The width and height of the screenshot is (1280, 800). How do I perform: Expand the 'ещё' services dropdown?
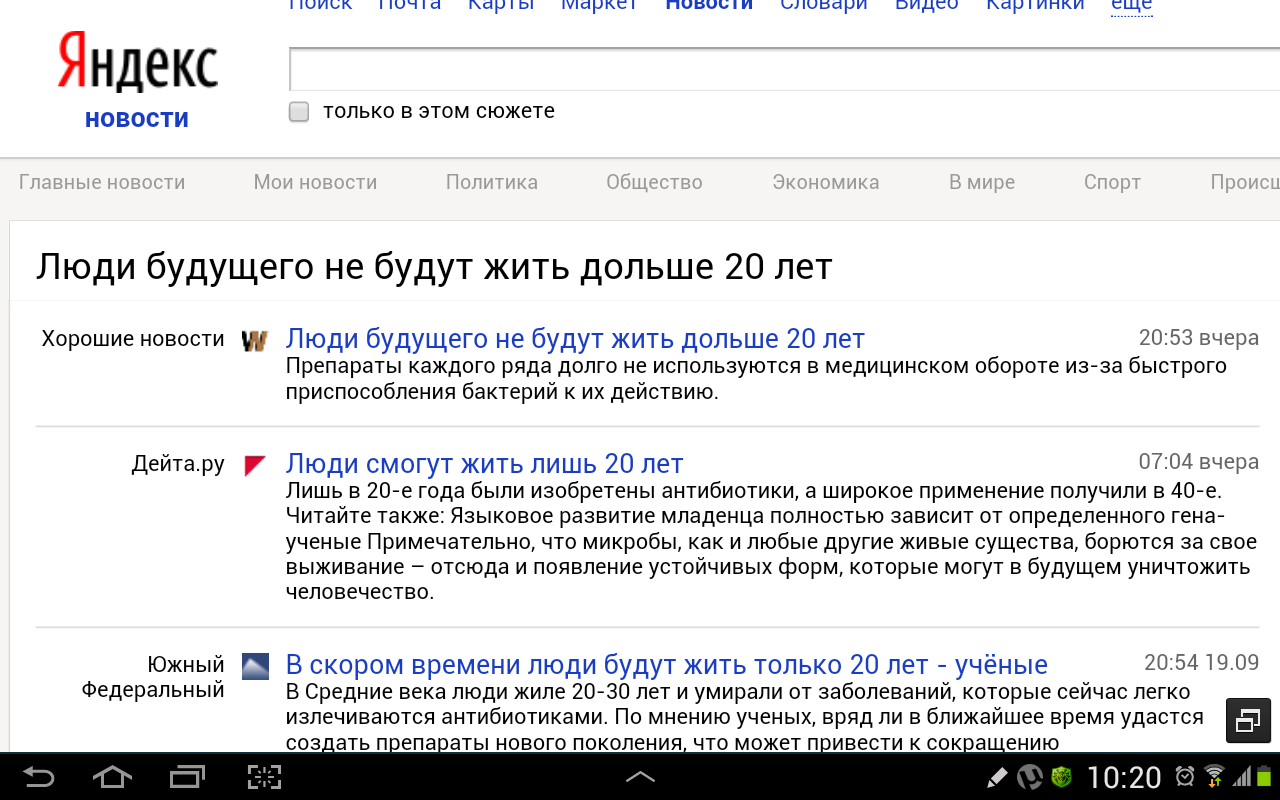point(1131,5)
